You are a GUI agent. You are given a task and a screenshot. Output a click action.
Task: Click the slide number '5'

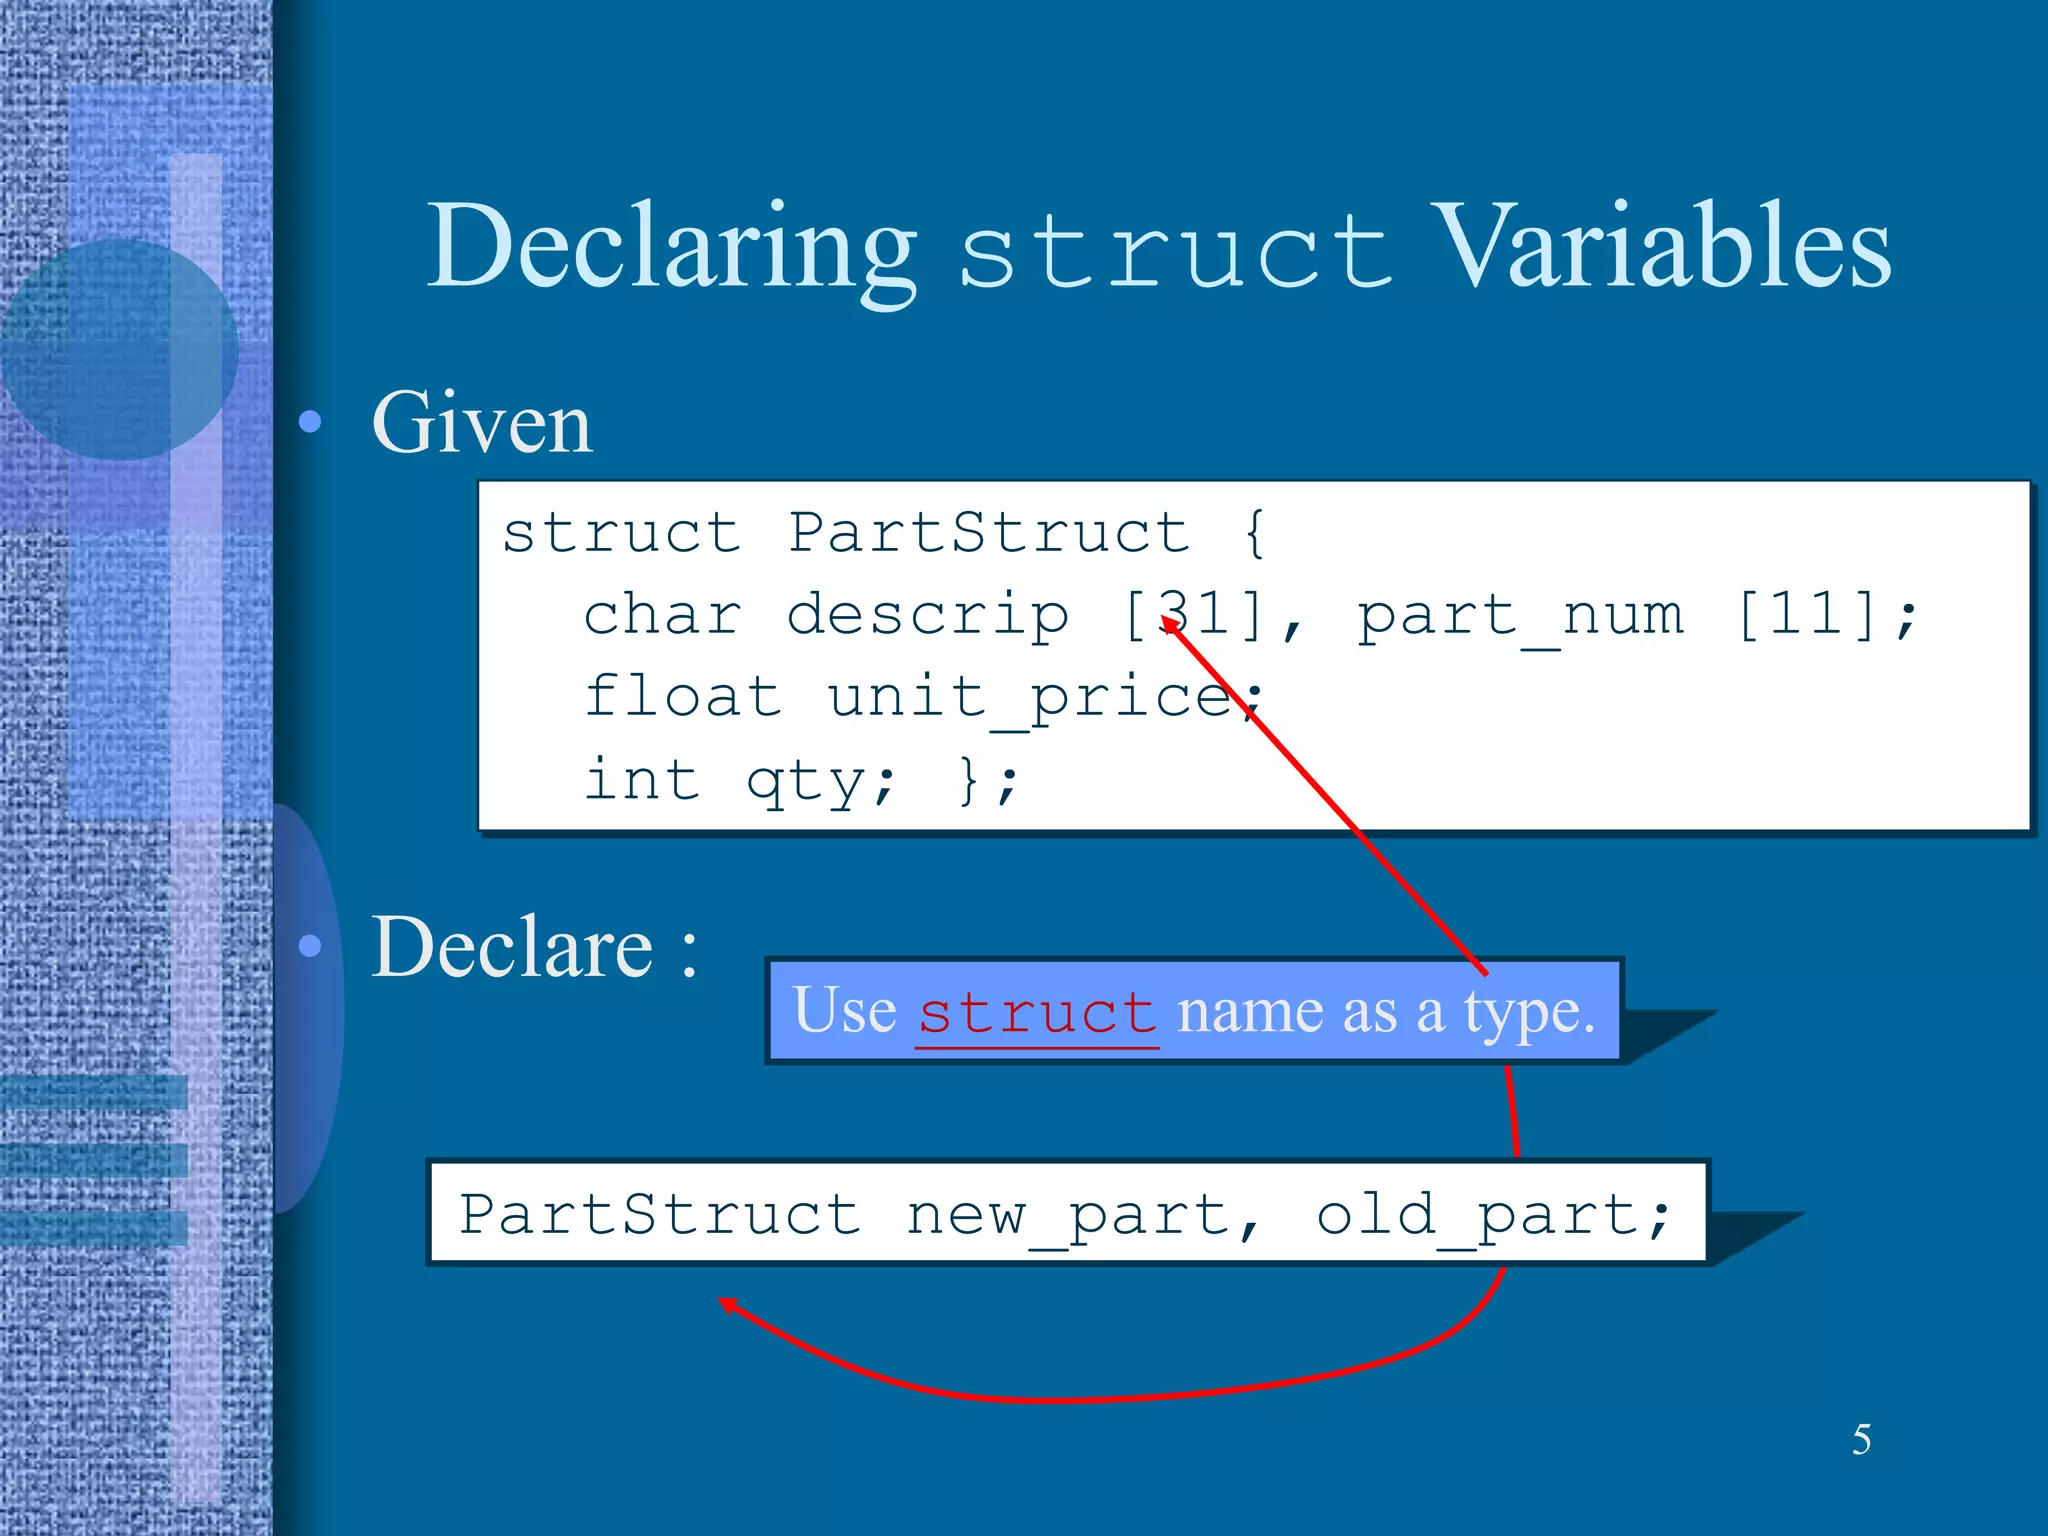pos(1861,1440)
